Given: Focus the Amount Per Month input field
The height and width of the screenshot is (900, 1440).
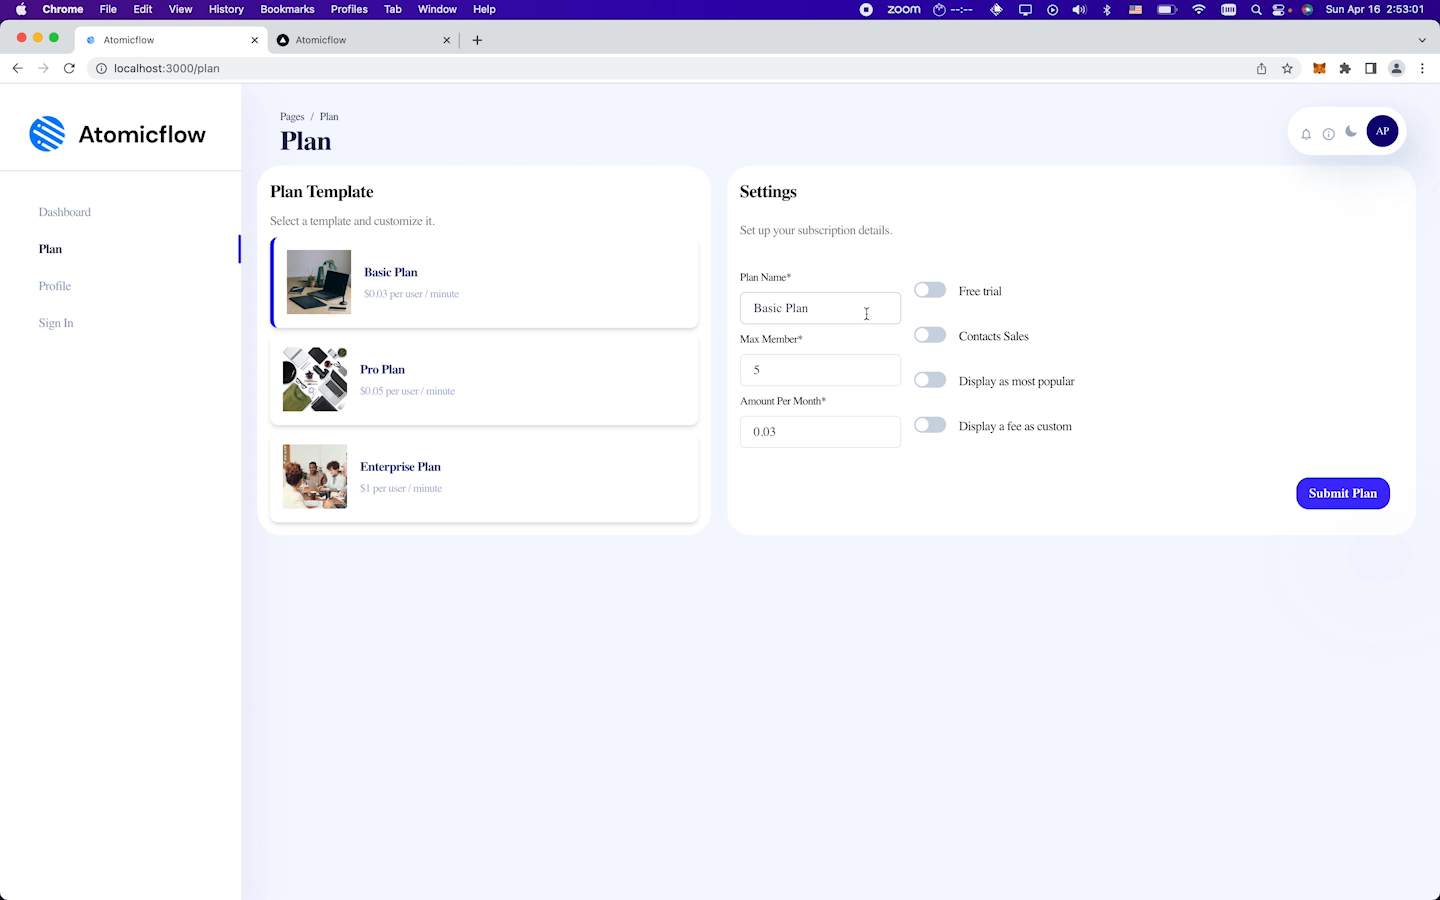Looking at the screenshot, I should click(x=820, y=432).
